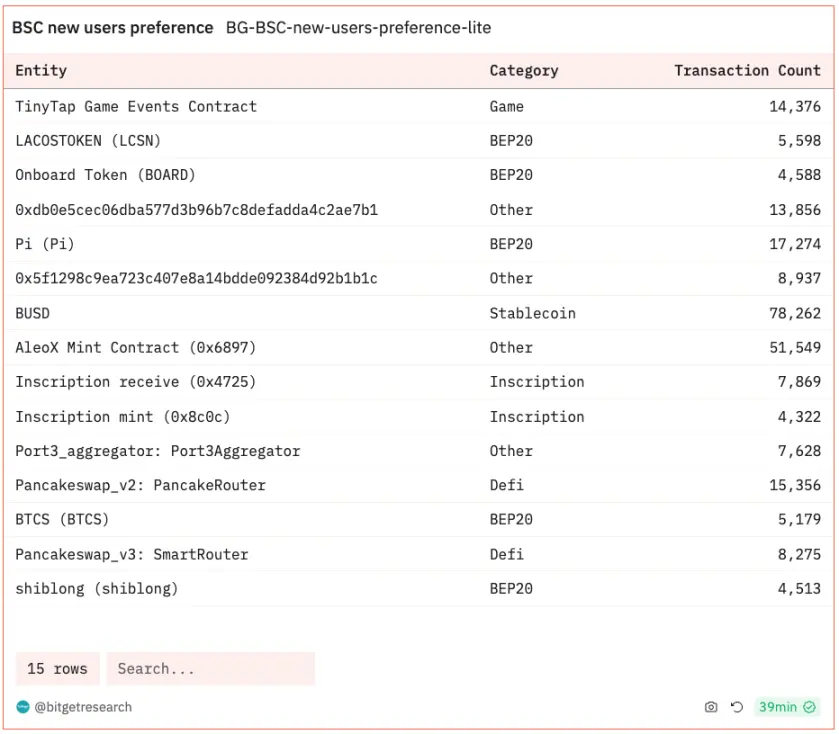Click AleoX Mint Contract (0x6897) cell
Viewport: 839px width, 734px height.
click(x=136, y=348)
